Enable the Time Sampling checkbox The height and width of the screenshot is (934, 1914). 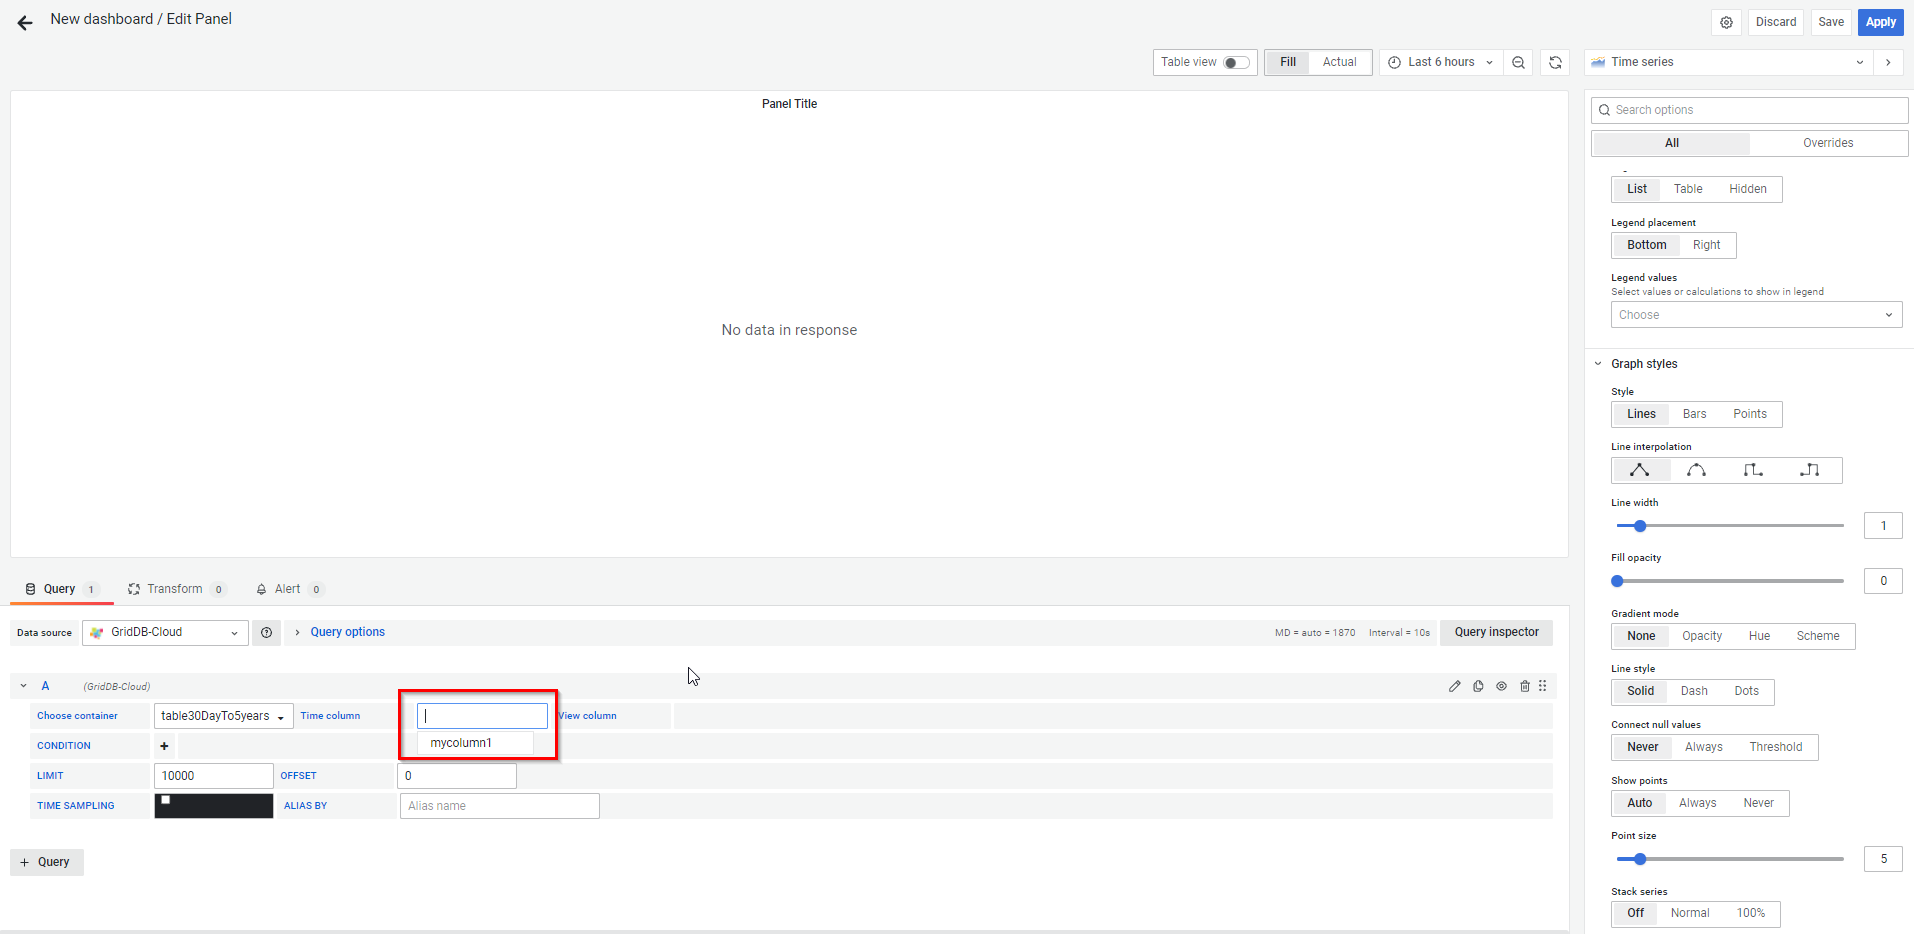(x=166, y=800)
